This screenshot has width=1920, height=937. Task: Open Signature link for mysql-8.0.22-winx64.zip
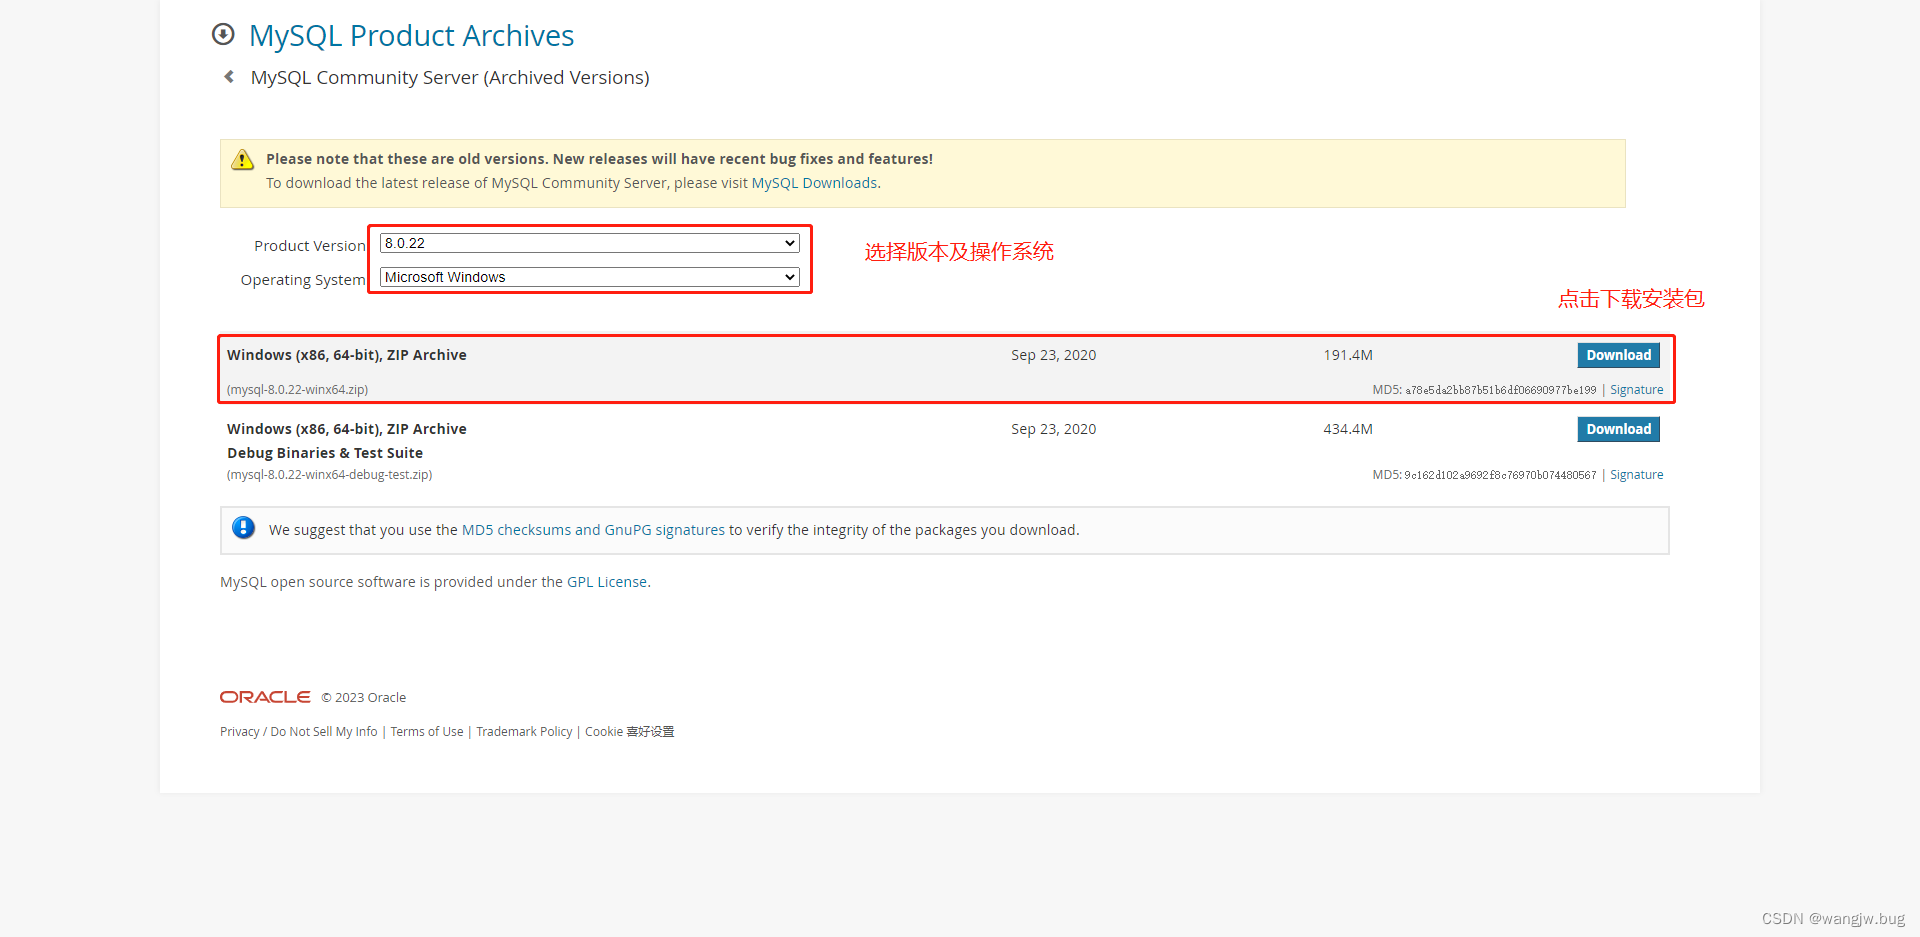(x=1636, y=390)
